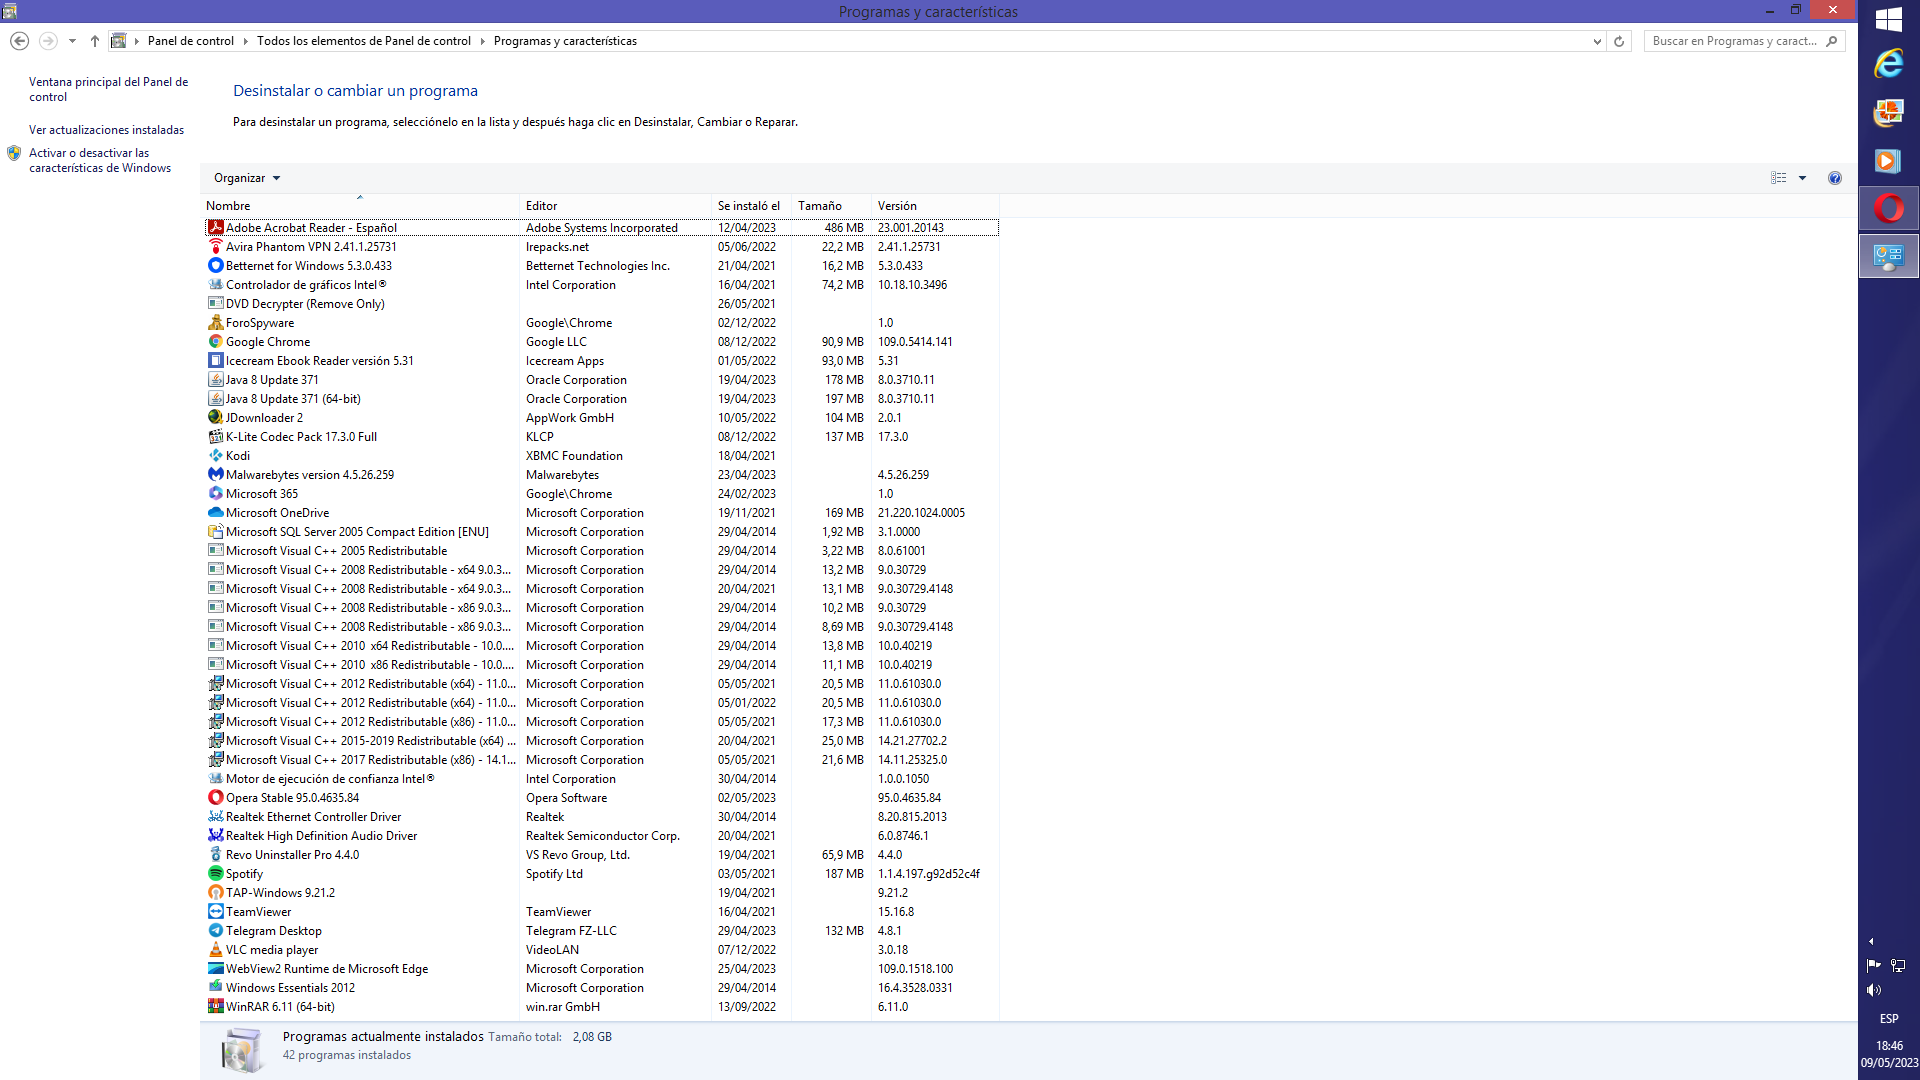Screen dimensions: 1920x1080
Task: Sort by the Se instaló el column
Action: click(751, 206)
